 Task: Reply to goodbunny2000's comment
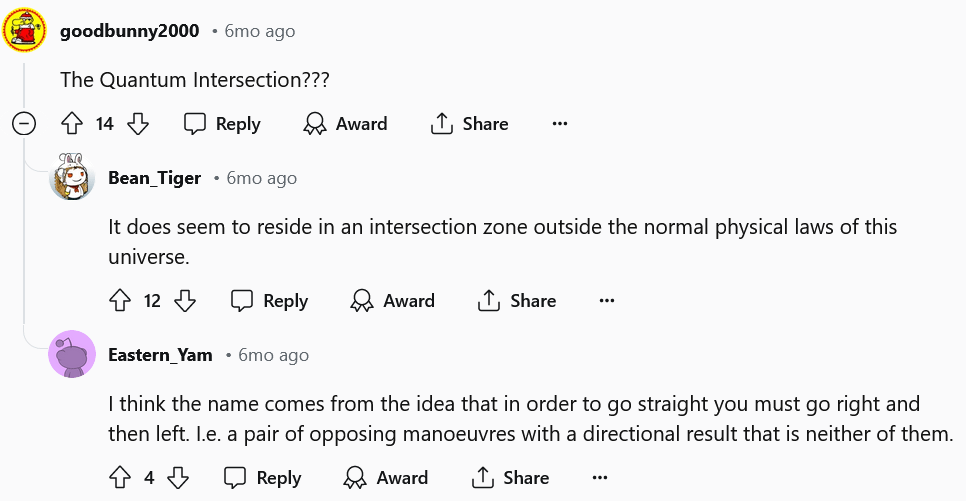(222, 124)
